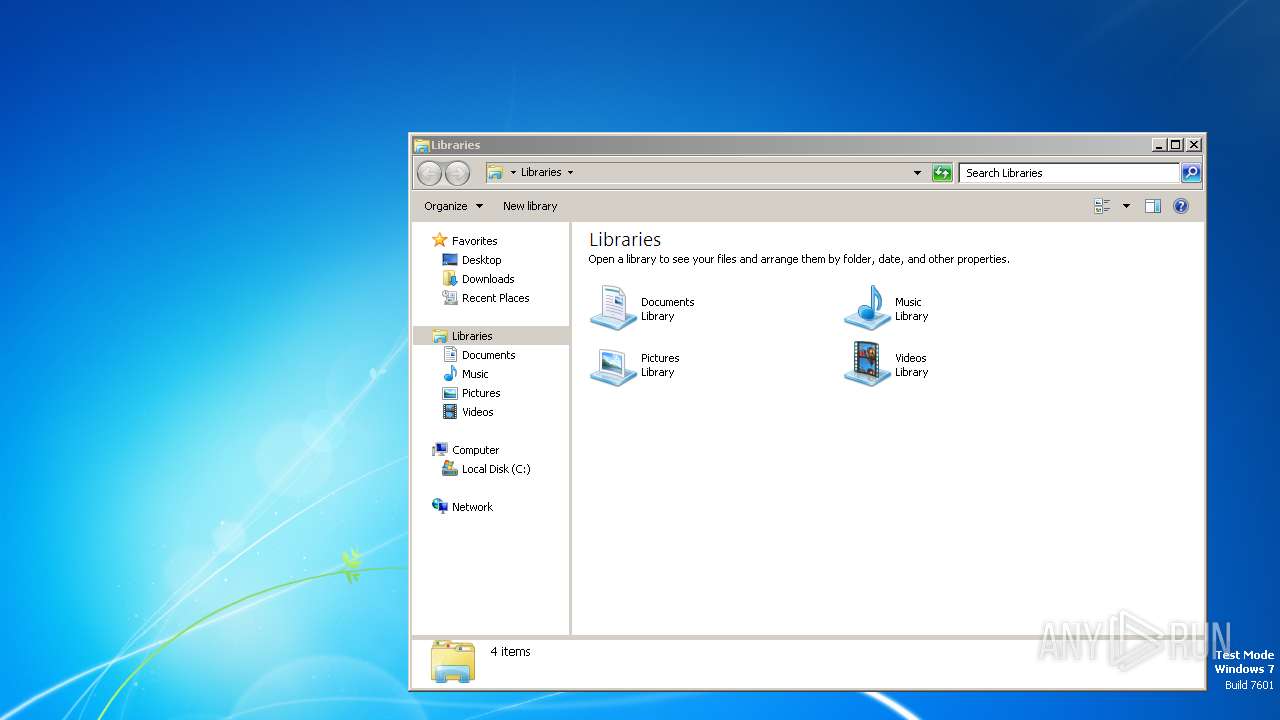Open the Help button
Viewport: 1280px width, 720px height.
[x=1180, y=206]
